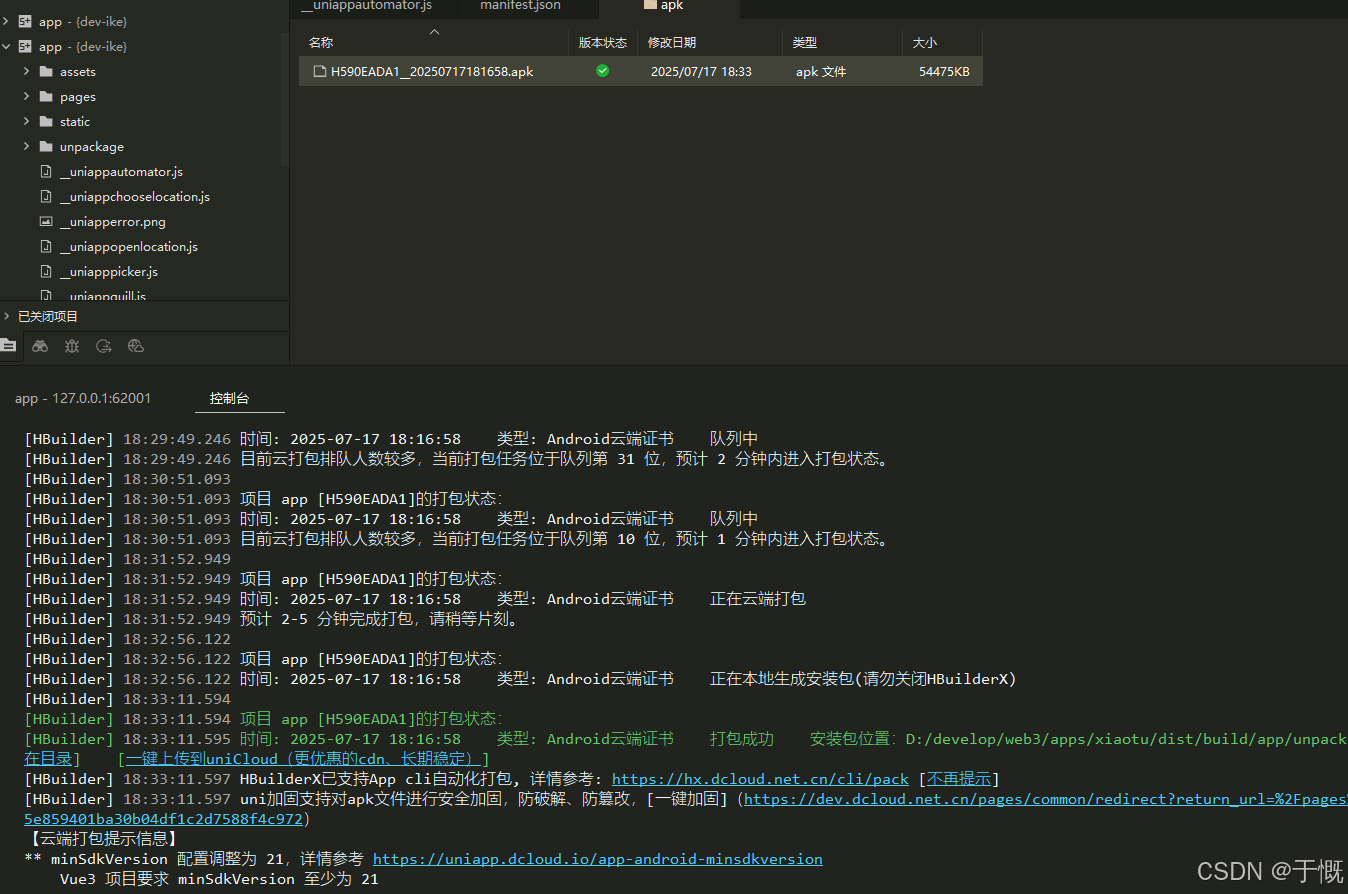Open __uniappchooselocation.js in the file tree
This screenshot has height=894, width=1348.
(134, 197)
